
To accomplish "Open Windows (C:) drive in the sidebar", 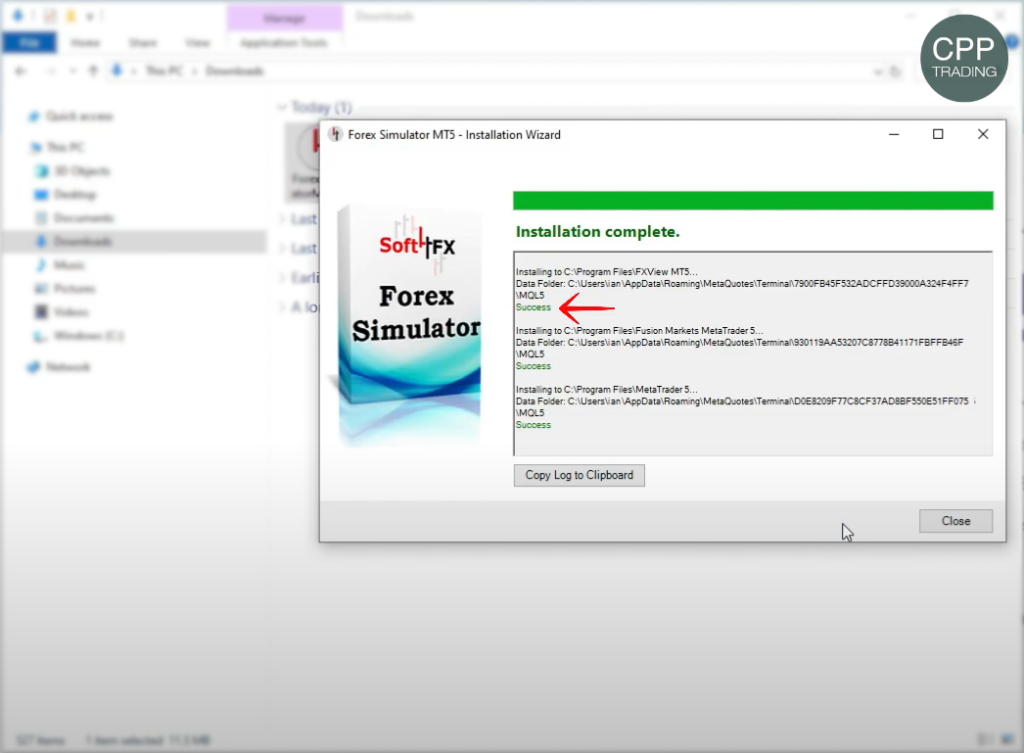I will click(x=89, y=336).
